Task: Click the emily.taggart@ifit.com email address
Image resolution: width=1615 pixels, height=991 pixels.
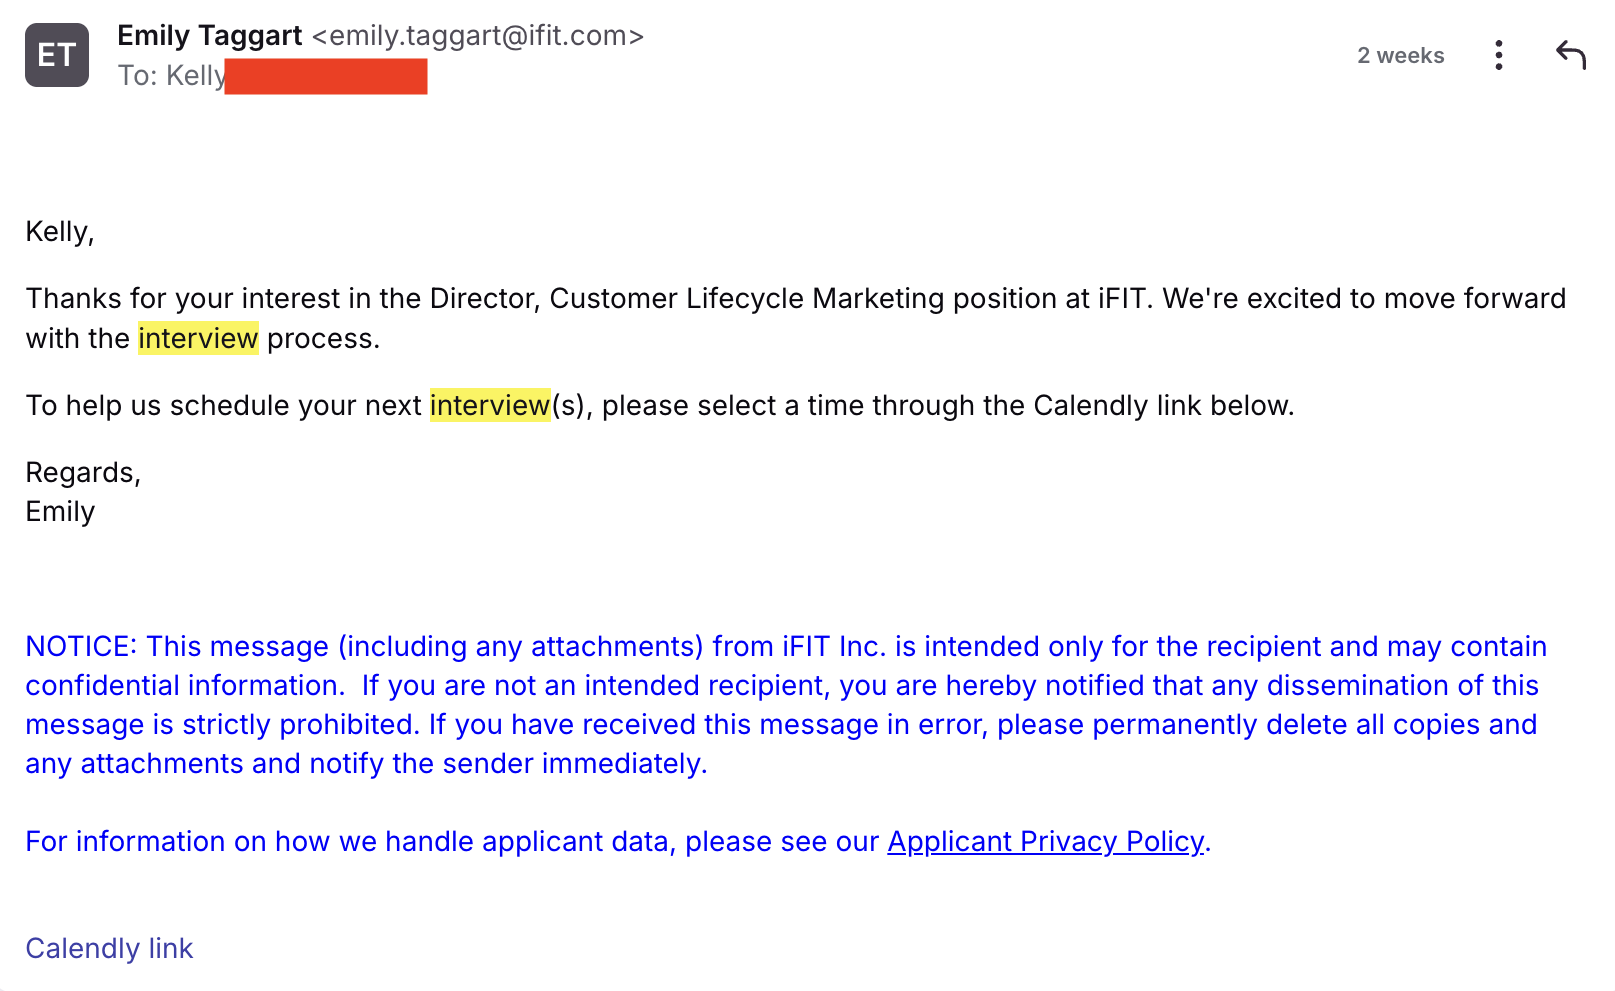Action: pos(478,36)
